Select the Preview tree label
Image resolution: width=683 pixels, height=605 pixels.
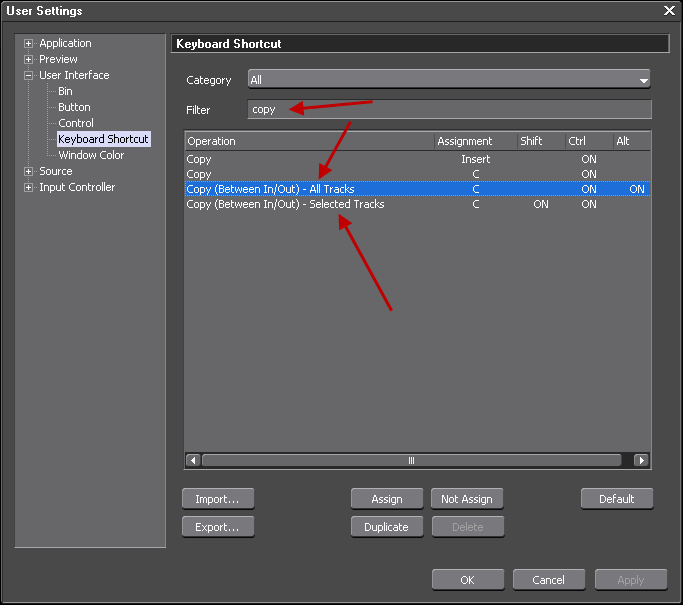(x=58, y=59)
